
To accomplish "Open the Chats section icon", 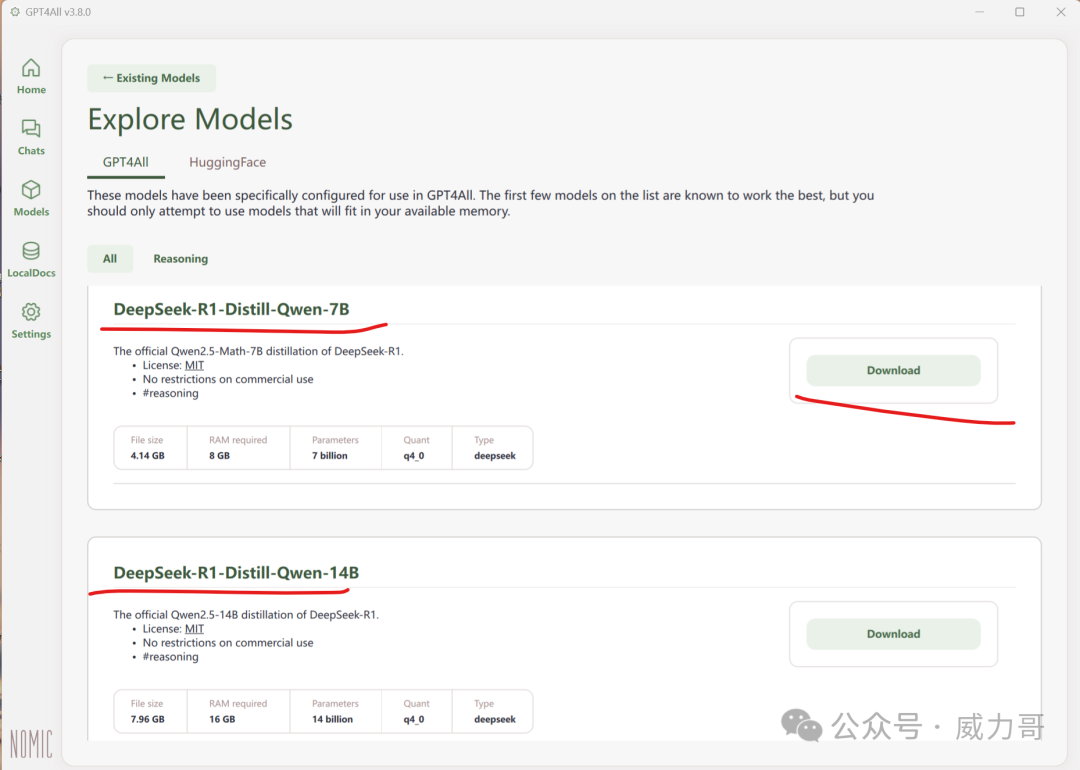I will [x=31, y=129].
